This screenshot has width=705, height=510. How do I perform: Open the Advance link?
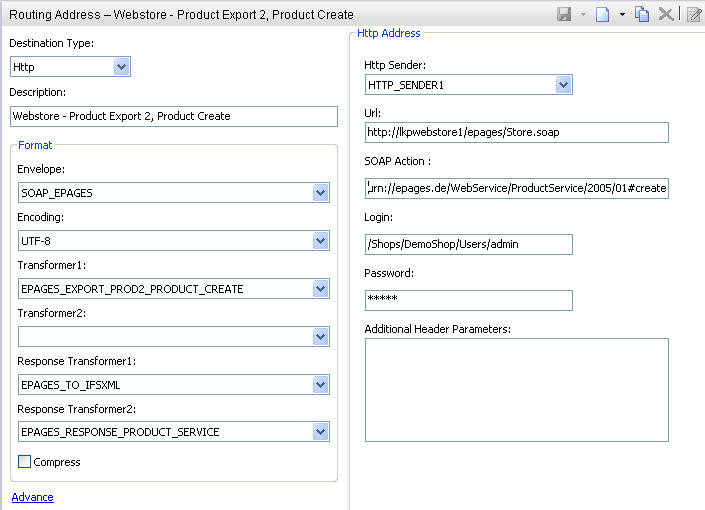click(x=32, y=497)
